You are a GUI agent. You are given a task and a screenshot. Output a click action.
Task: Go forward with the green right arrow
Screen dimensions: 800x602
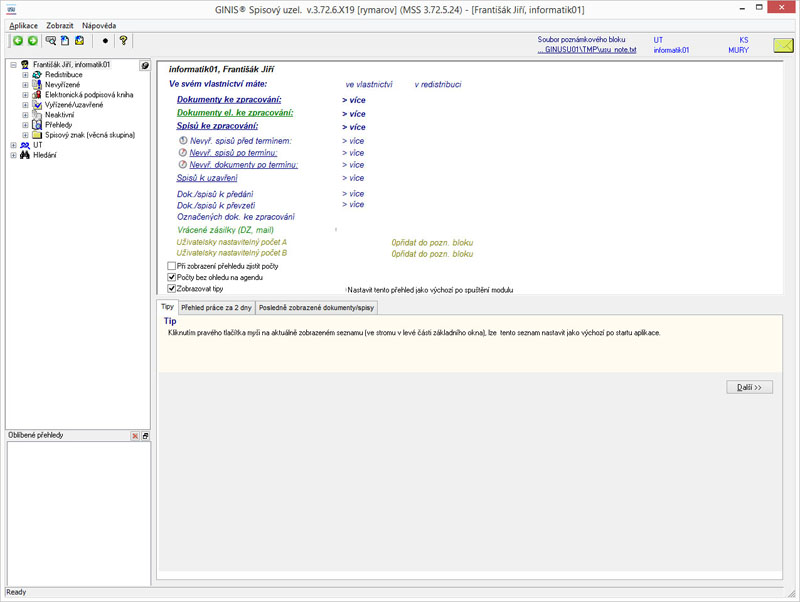pyautogui.click(x=33, y=41)
